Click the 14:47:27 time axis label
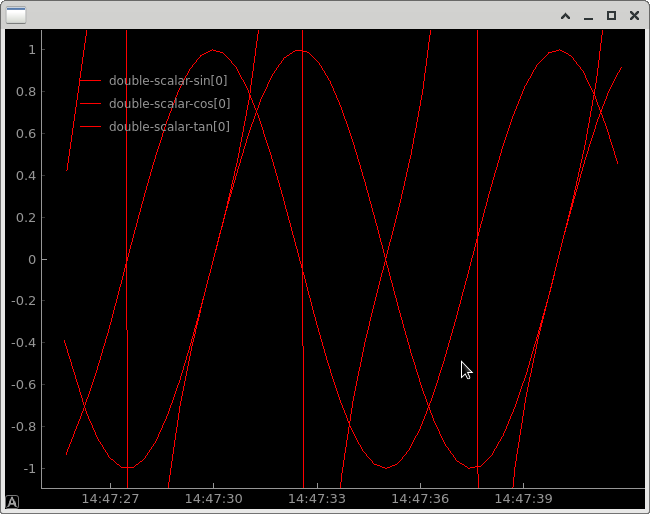 pos(110,498)
